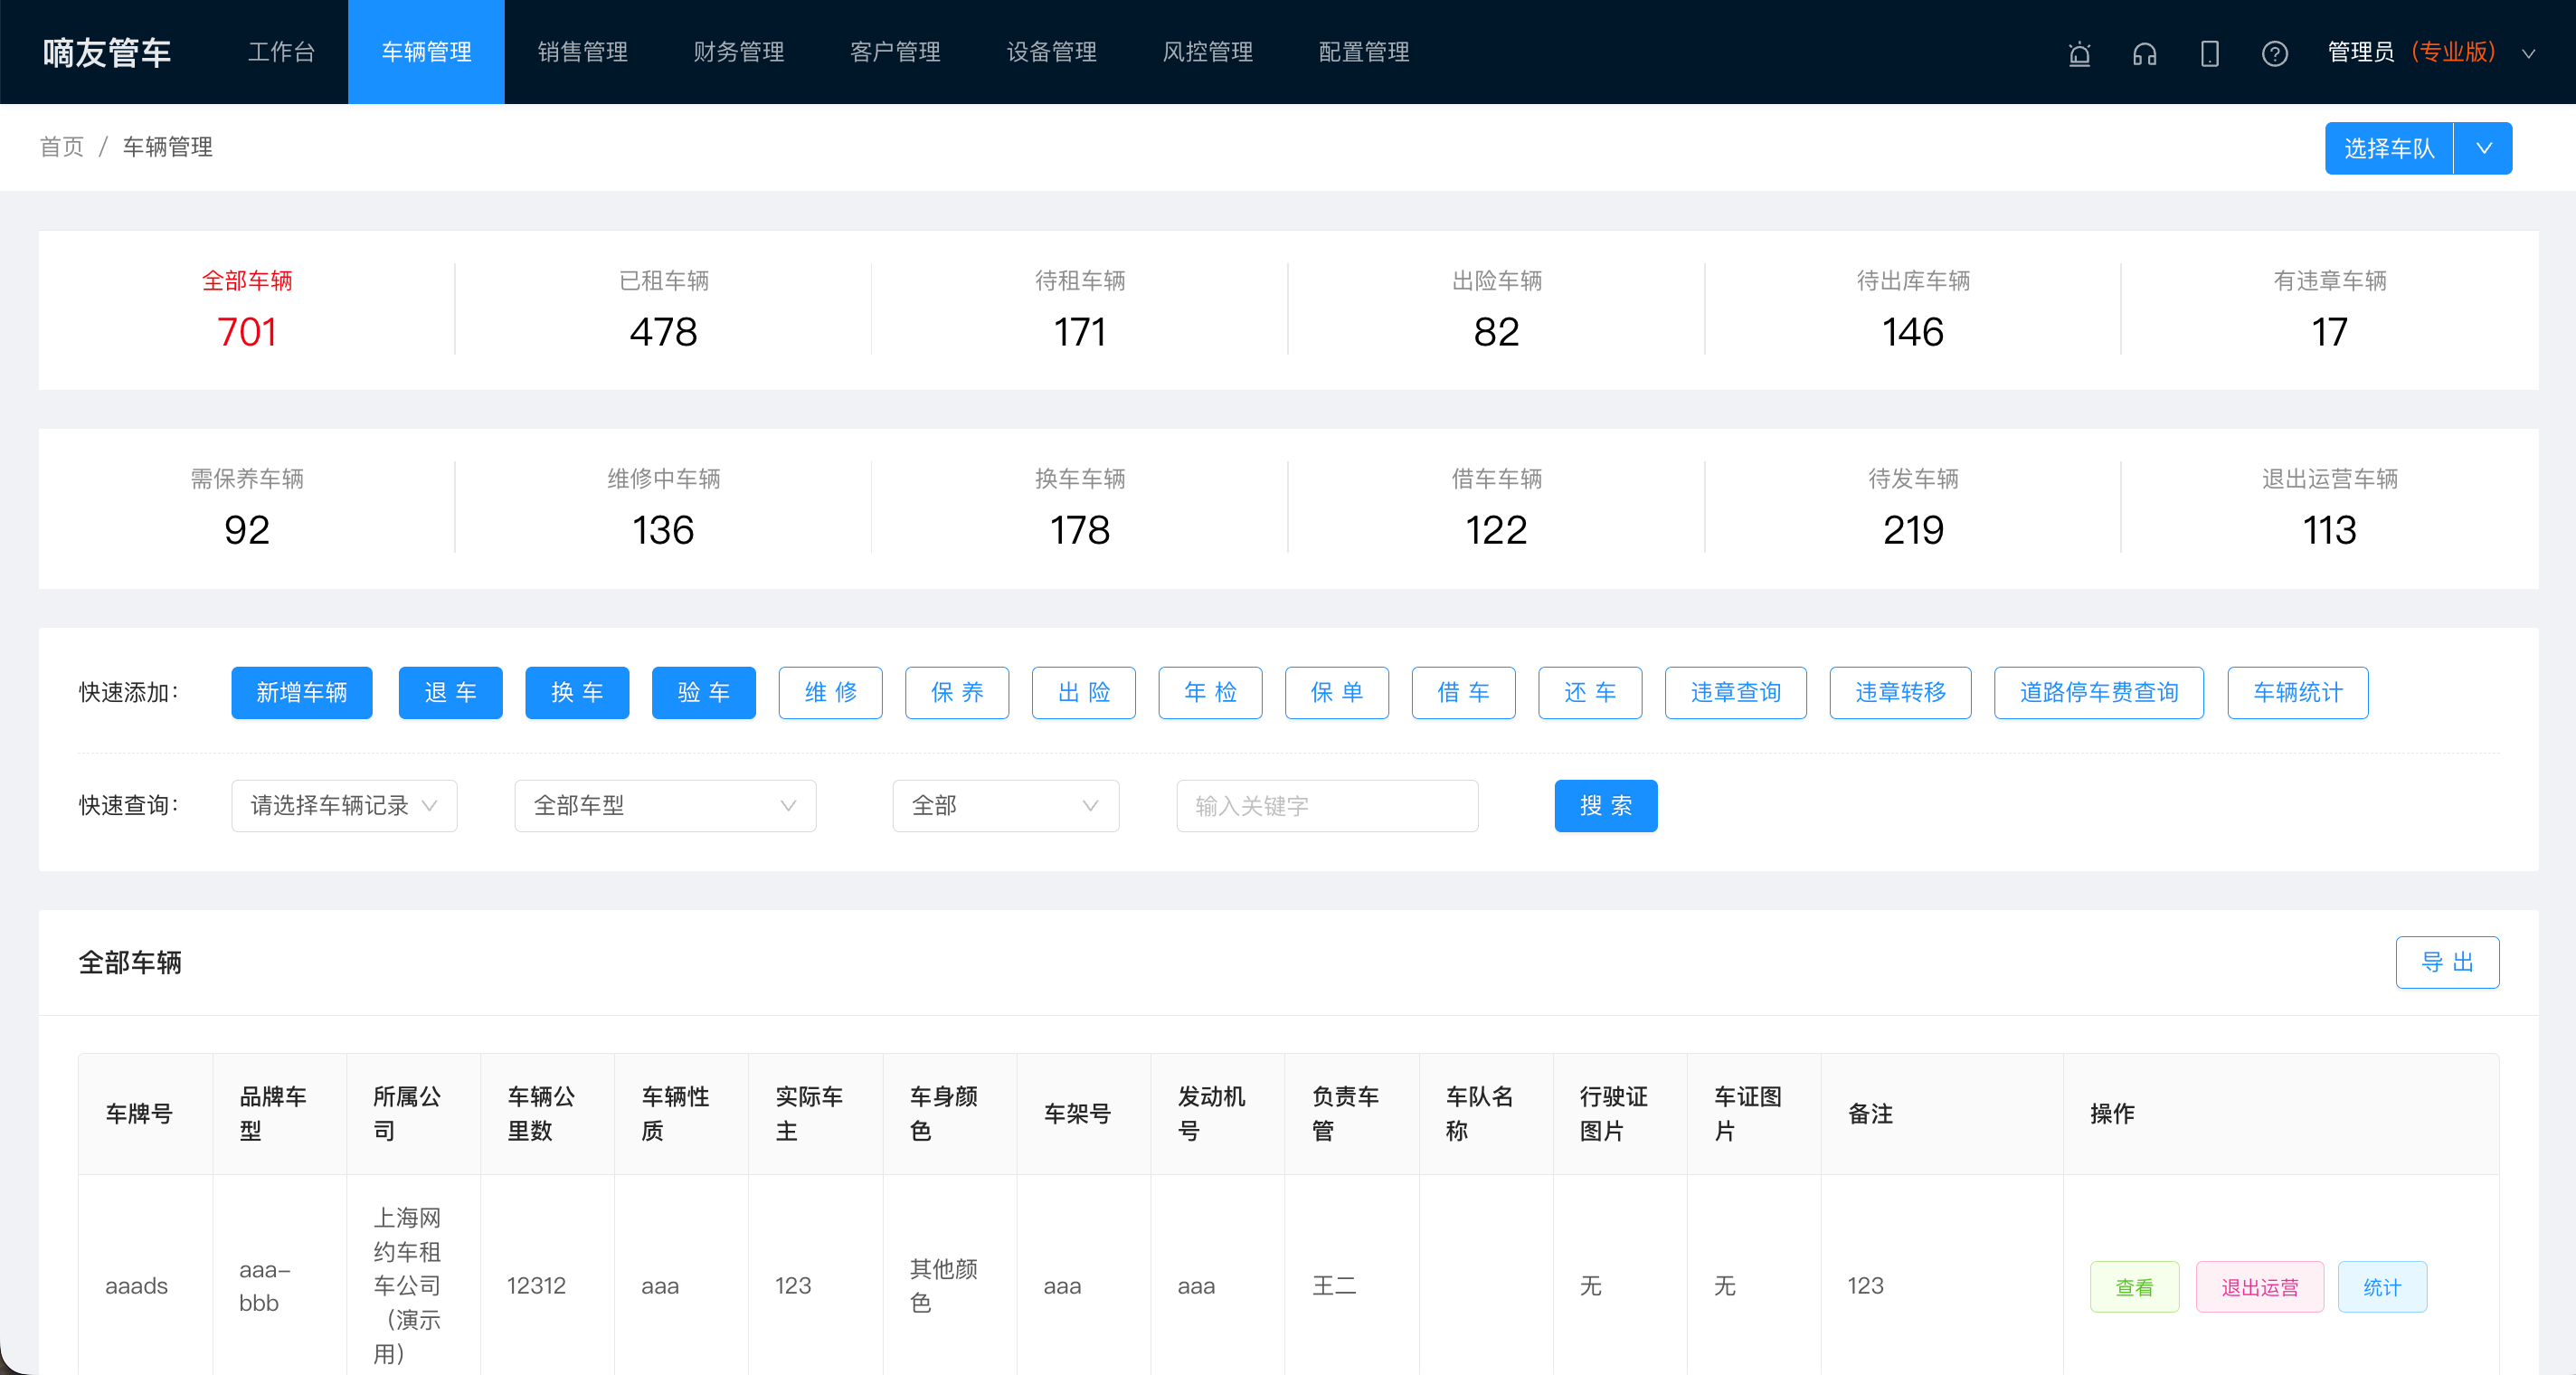
Task: Select the 已租车辆 478 stat
Action: [x=663, y=310]
